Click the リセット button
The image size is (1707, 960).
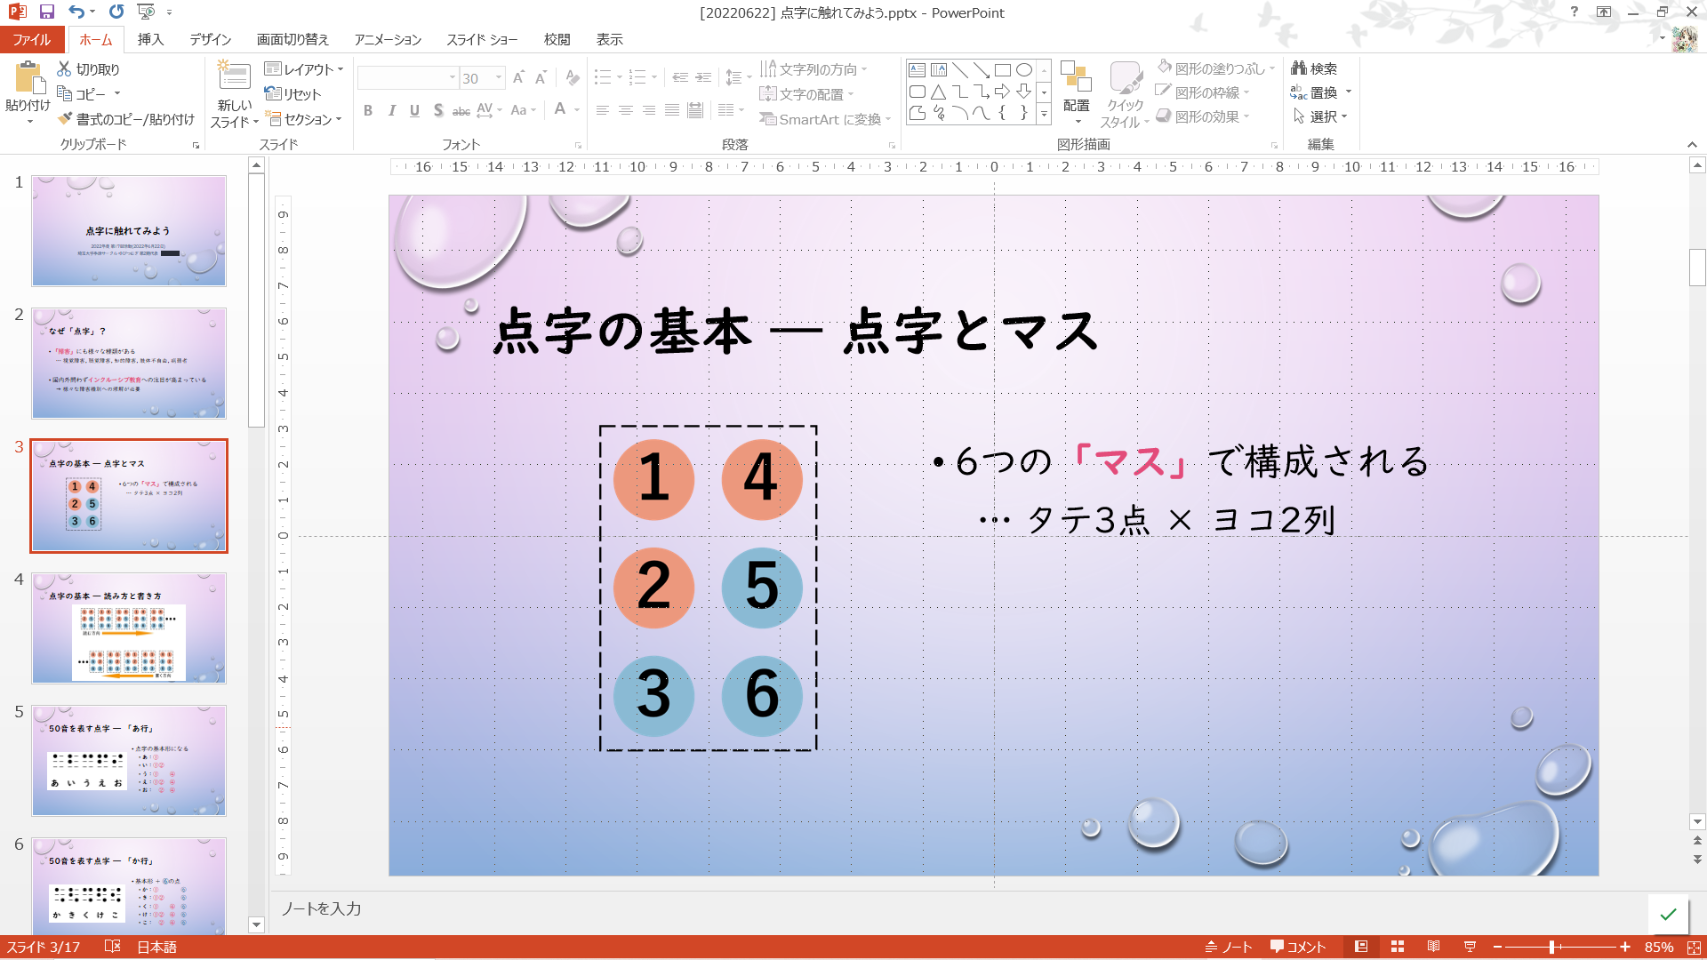(x=293, y=94)
